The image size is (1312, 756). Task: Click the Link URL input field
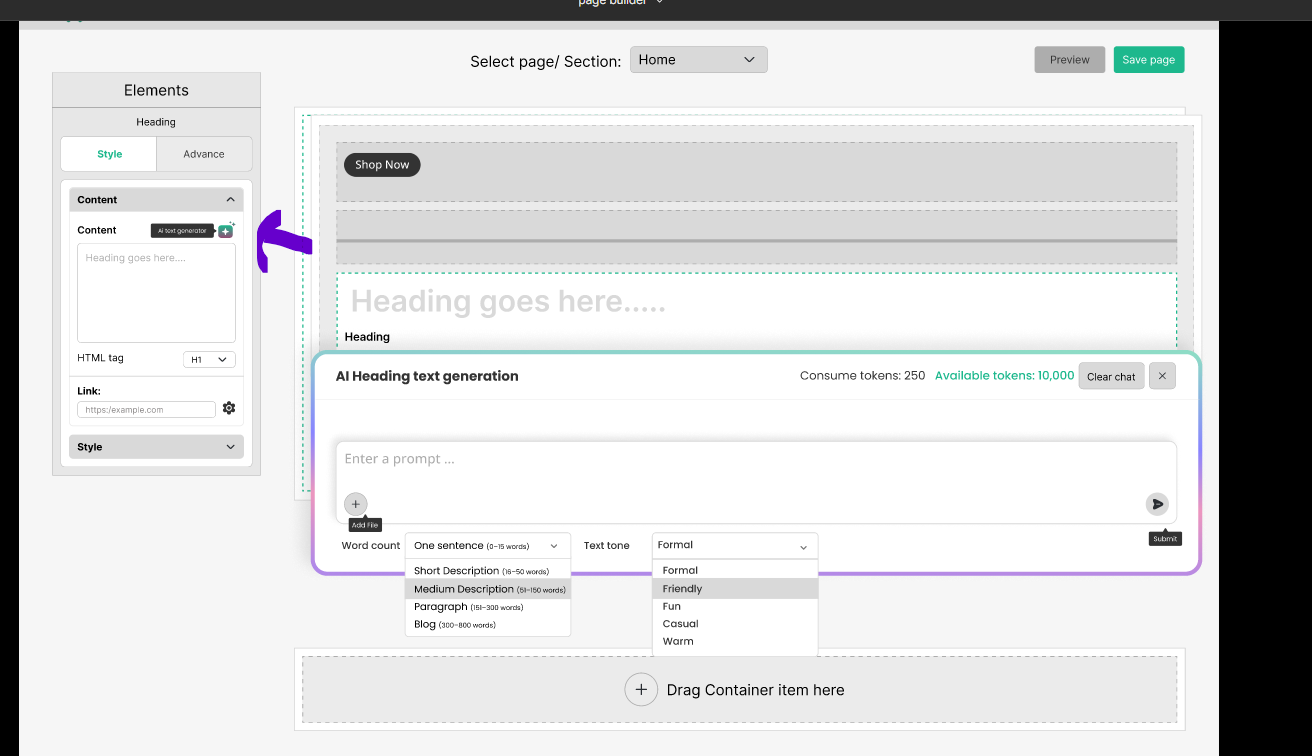click(146, 409)
